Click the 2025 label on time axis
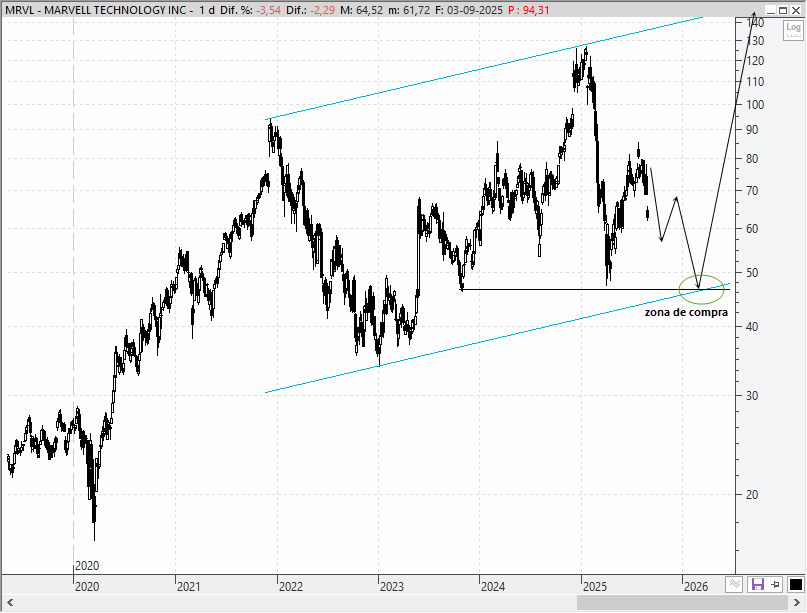Viewport: 807px width, 613px height. coord(594,586)
